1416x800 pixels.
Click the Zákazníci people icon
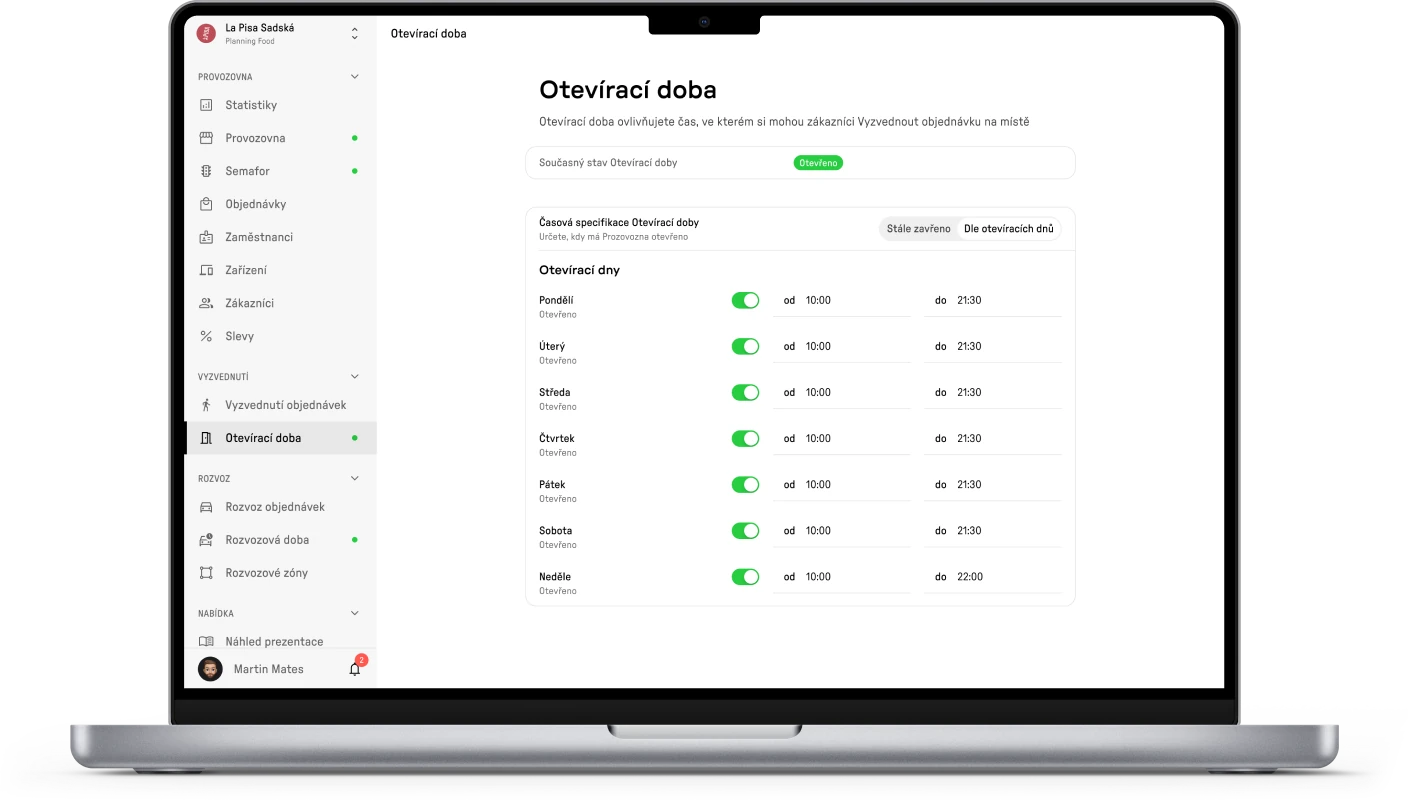click(x=206, y=303)
